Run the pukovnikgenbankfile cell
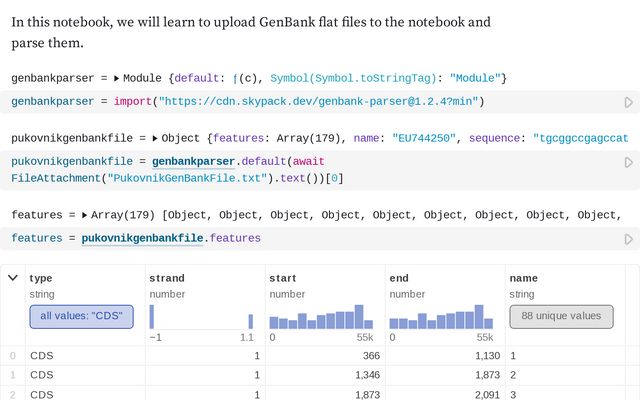This screenshot has height=400, width=640. [629, 162]
